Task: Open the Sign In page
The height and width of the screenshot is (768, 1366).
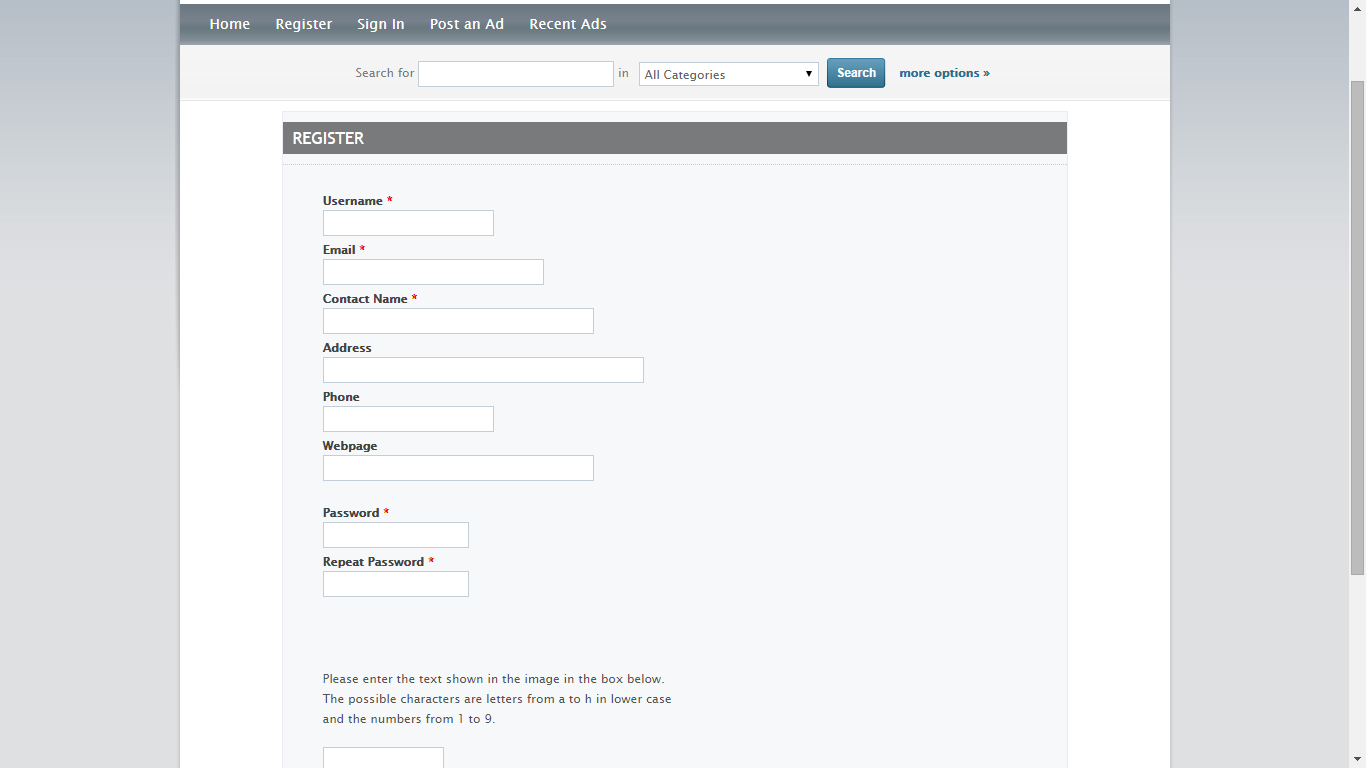Action: point(380,24)
